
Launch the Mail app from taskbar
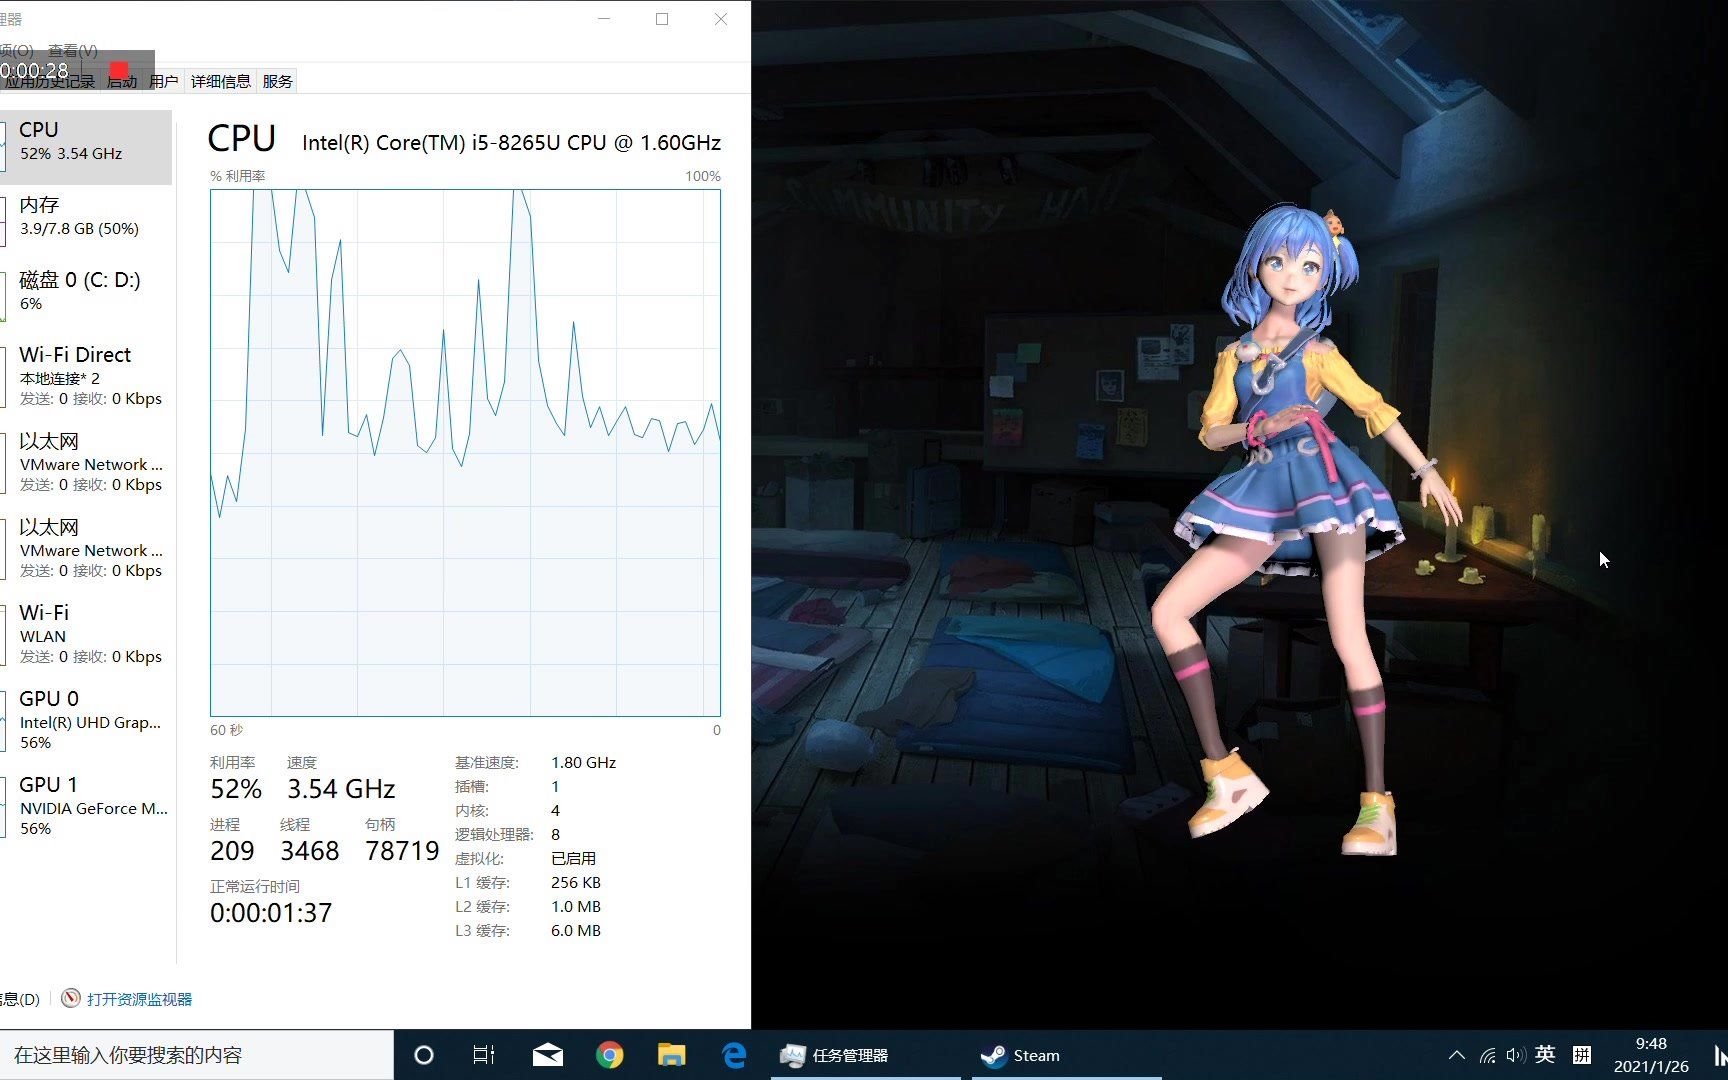547,1055
